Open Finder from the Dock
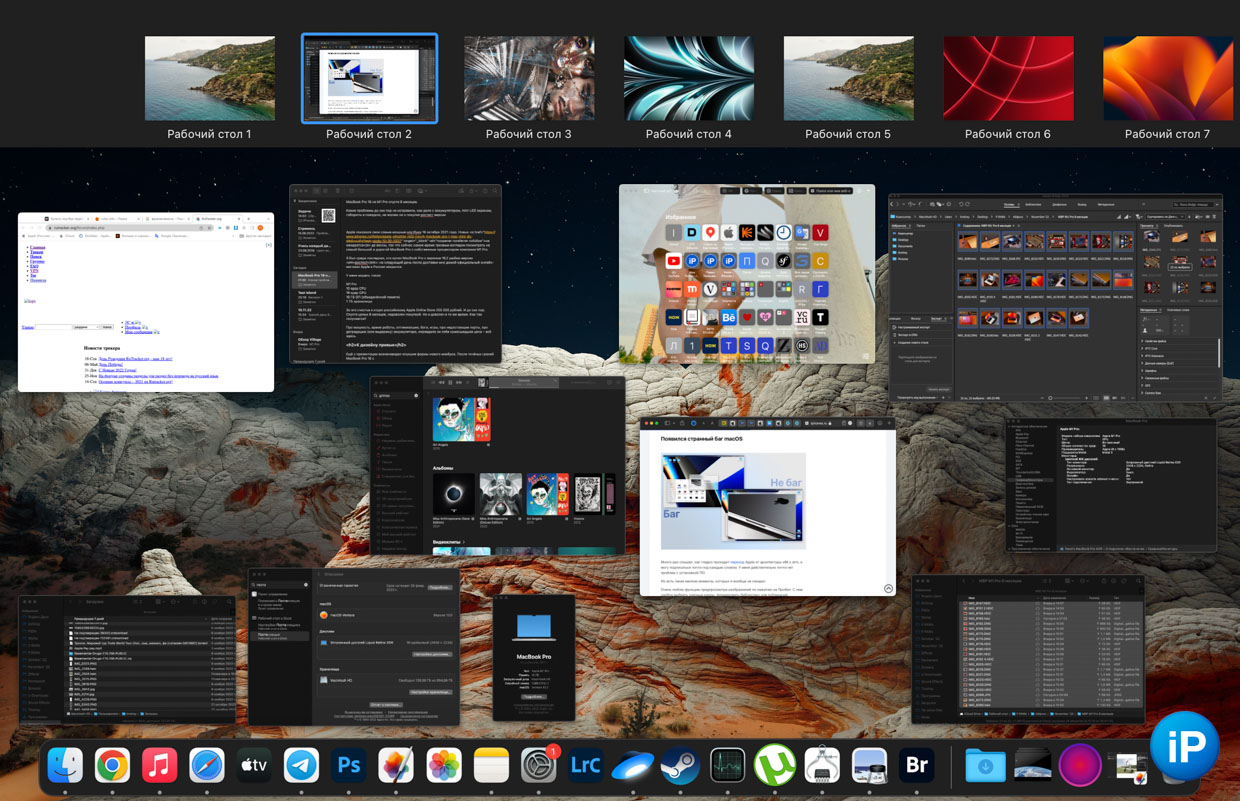1240x801 pixels. point(65,766)
